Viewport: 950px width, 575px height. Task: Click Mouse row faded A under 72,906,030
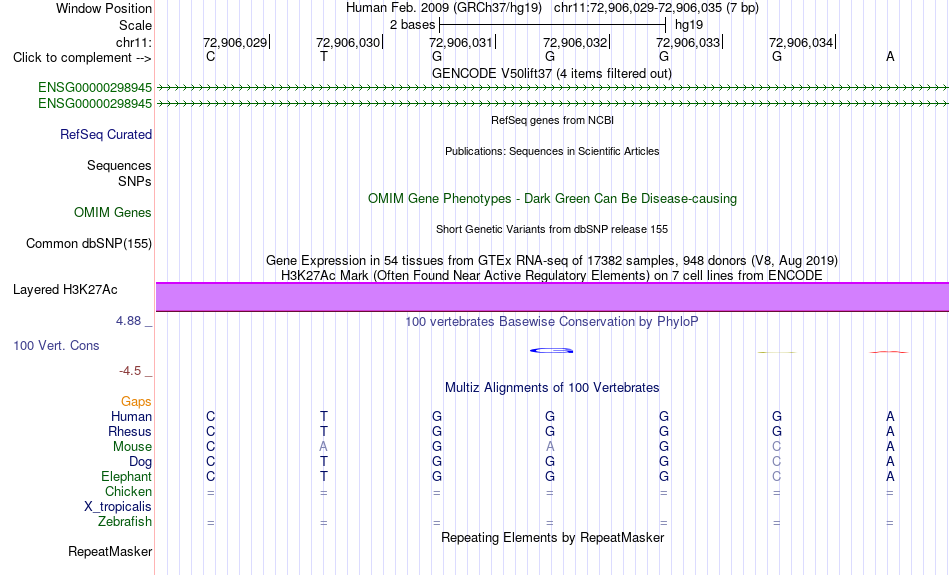click(x=324, y=447)
